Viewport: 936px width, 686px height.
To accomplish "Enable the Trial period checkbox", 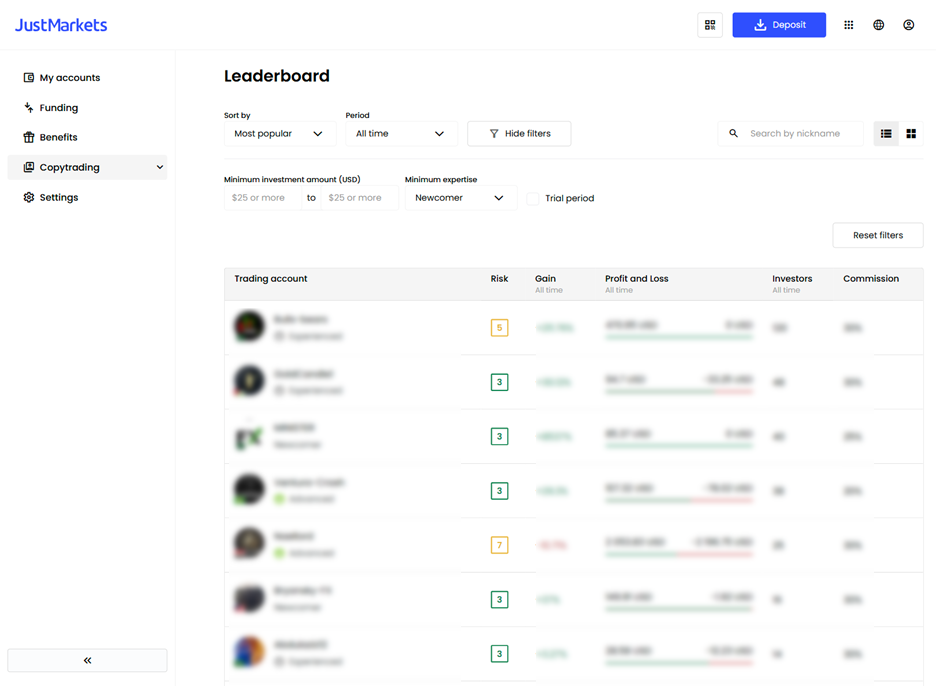I will [x=532, y=198].
